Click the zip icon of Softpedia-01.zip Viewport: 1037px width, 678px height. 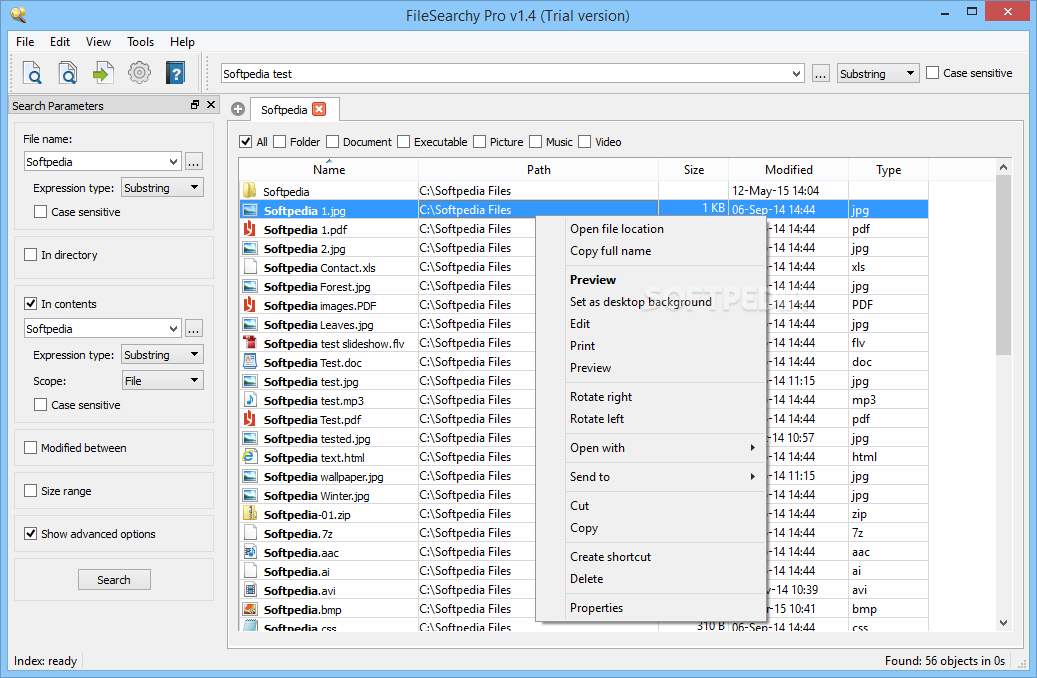[x=250, y=514]
